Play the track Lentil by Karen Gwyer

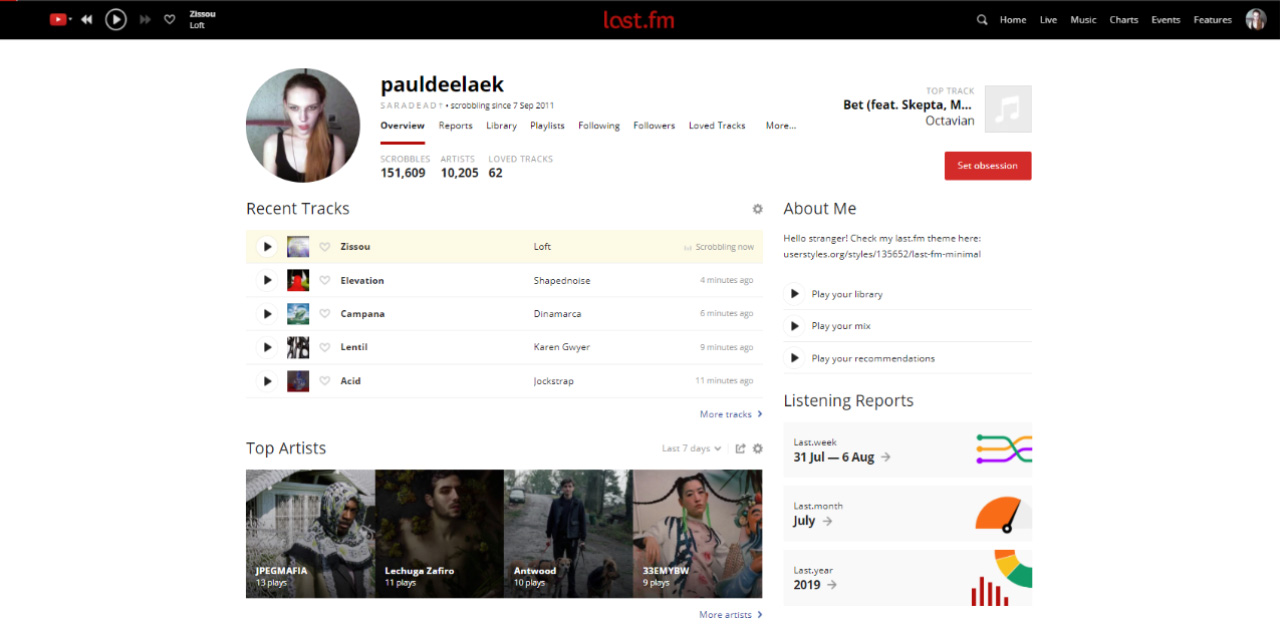(x=267, y=347)
